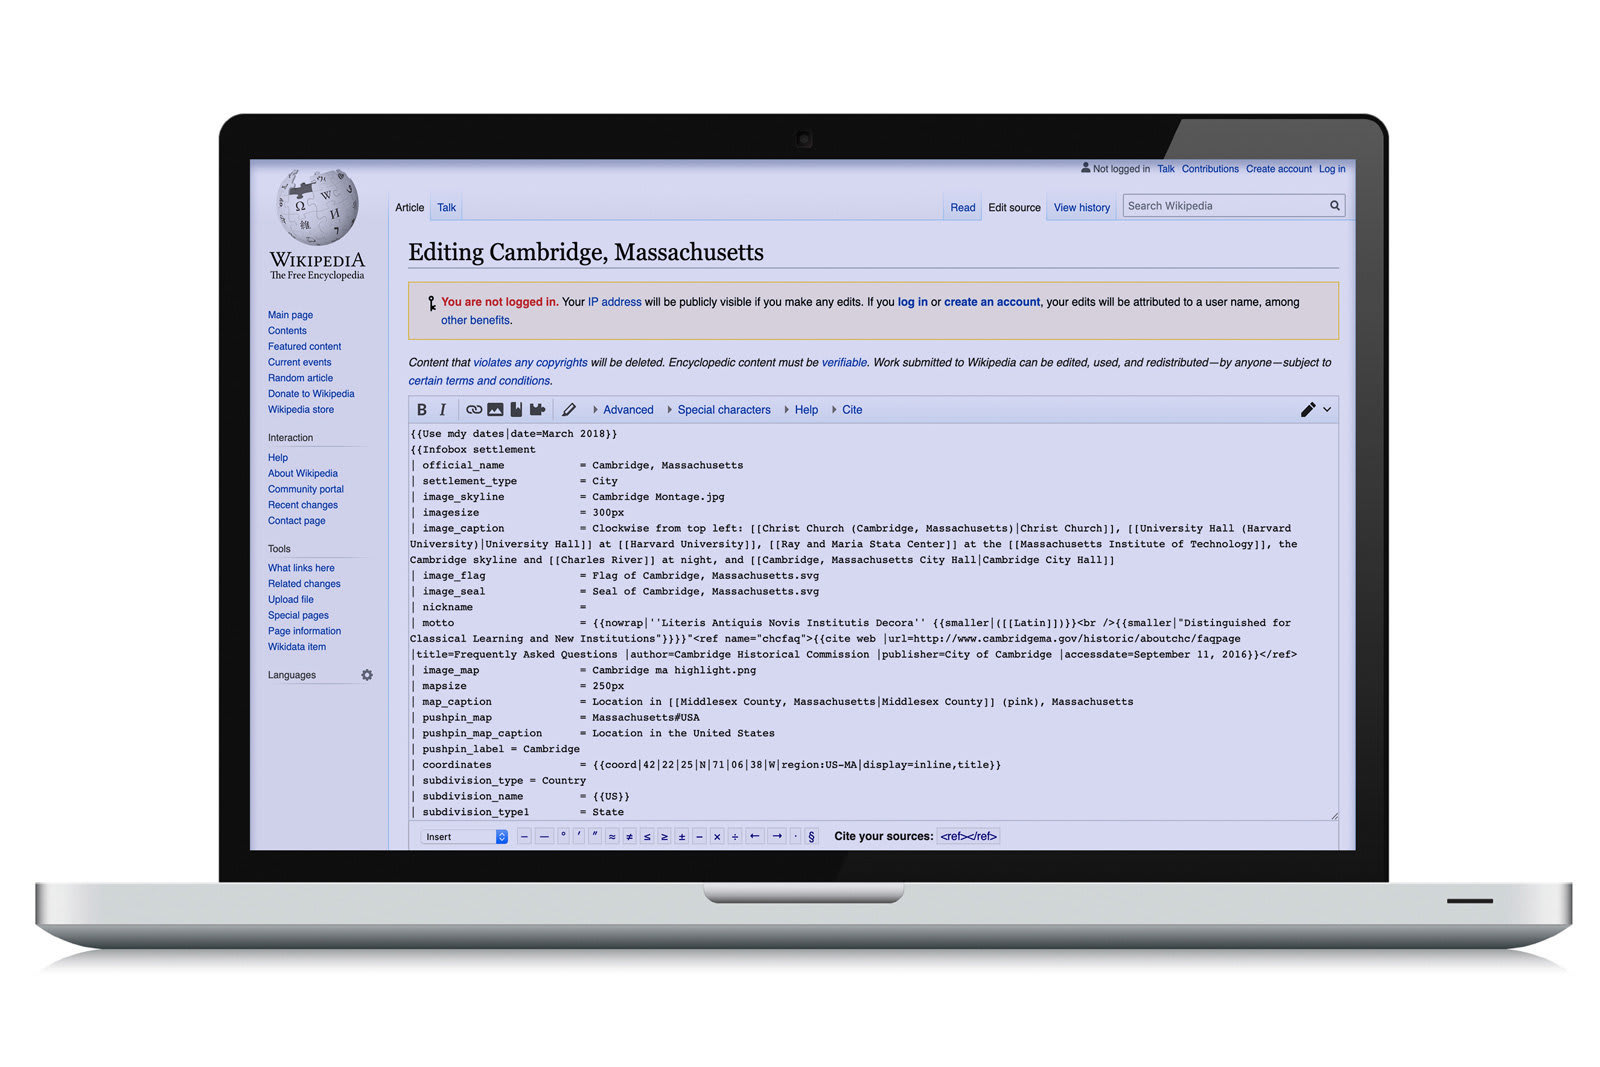Open the Contributions link

1210,169
